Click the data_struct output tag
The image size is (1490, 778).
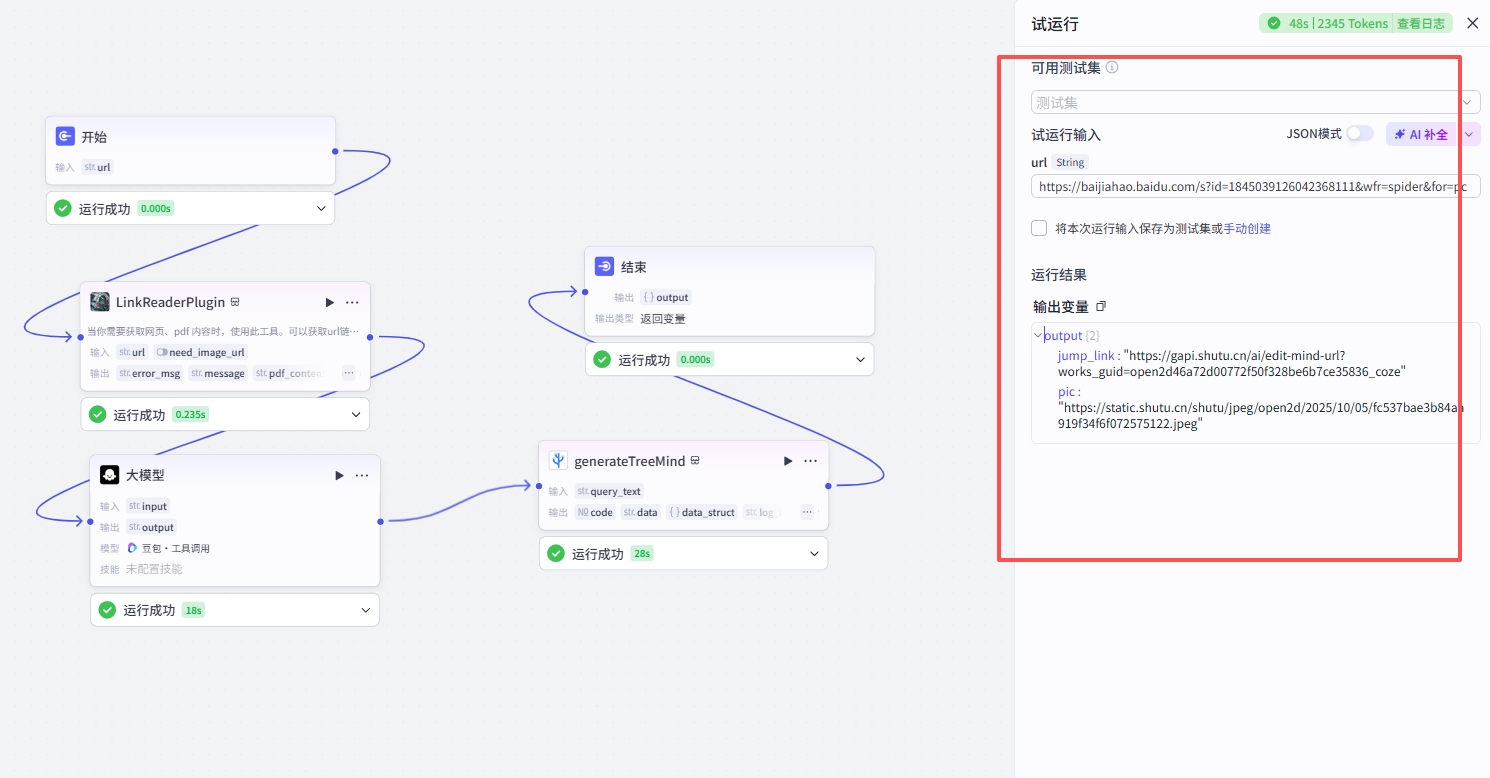pyautogui.click(x=702, y=512)
